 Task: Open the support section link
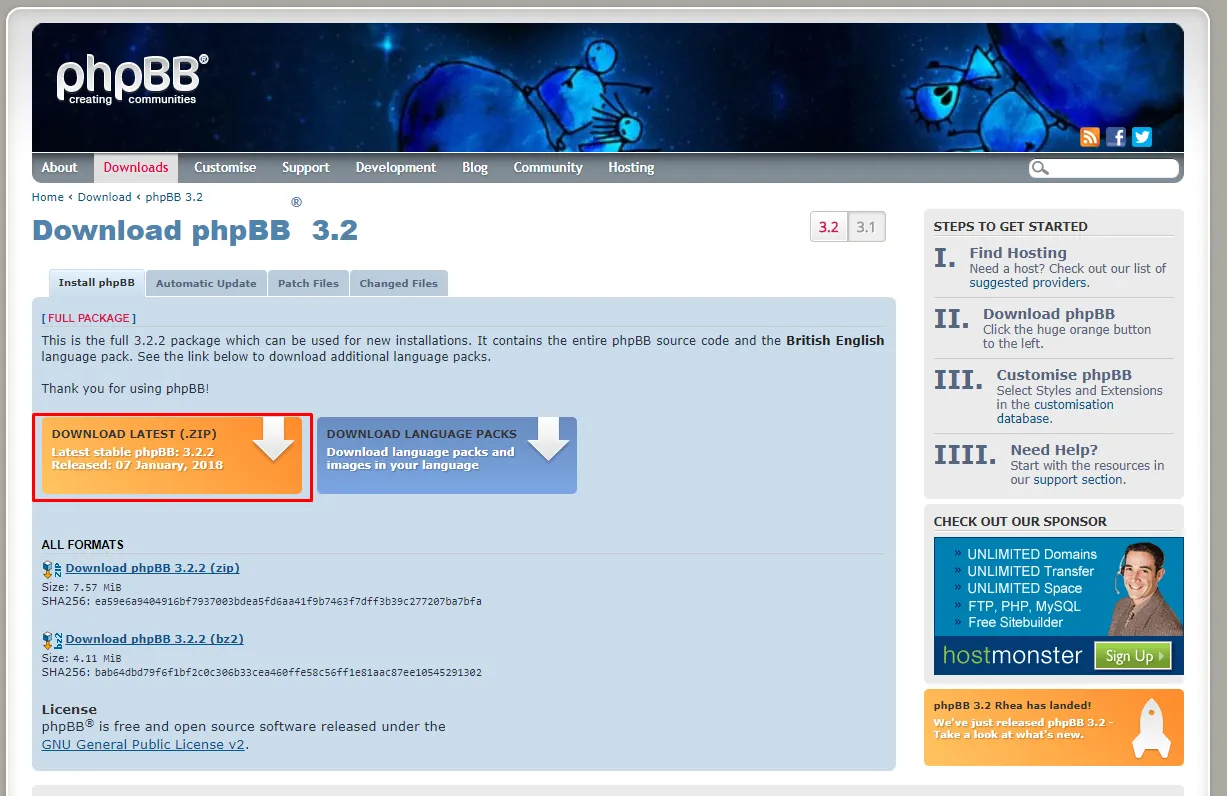[1078, 480]
